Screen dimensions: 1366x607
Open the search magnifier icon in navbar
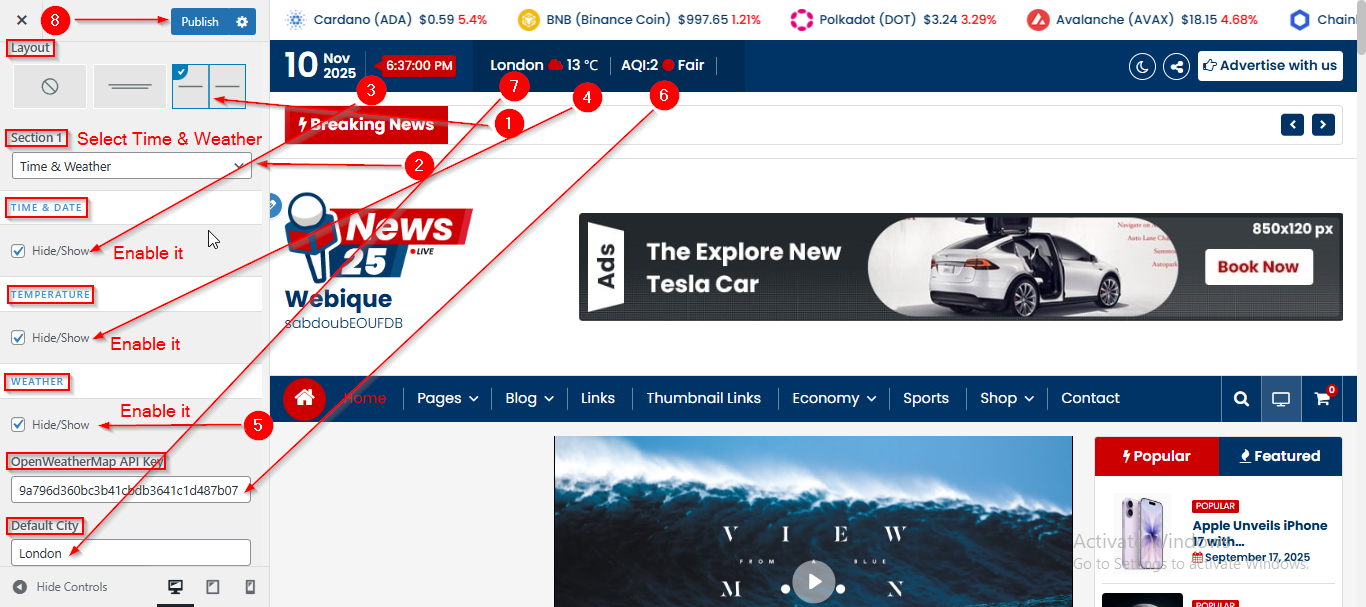[1241, 398]
